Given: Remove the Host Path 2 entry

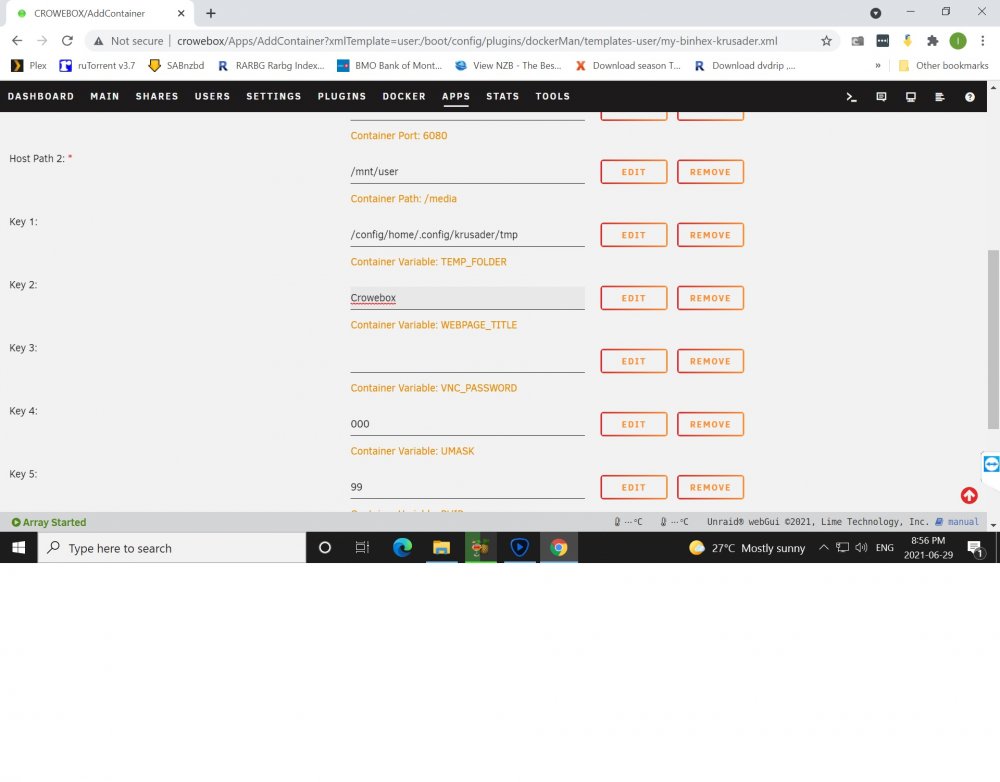Looking at the screenshot, I should [710, 172].
